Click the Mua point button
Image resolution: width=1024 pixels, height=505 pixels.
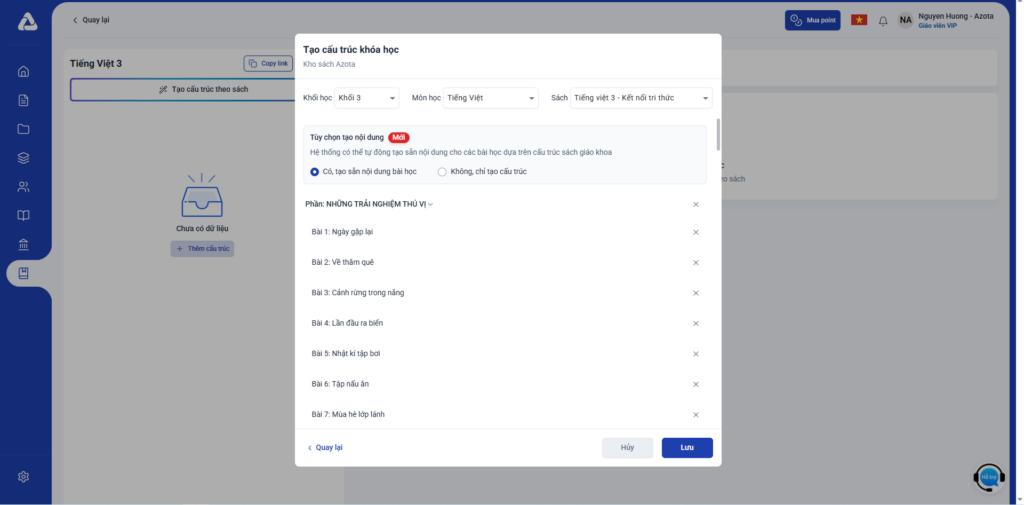813,21
